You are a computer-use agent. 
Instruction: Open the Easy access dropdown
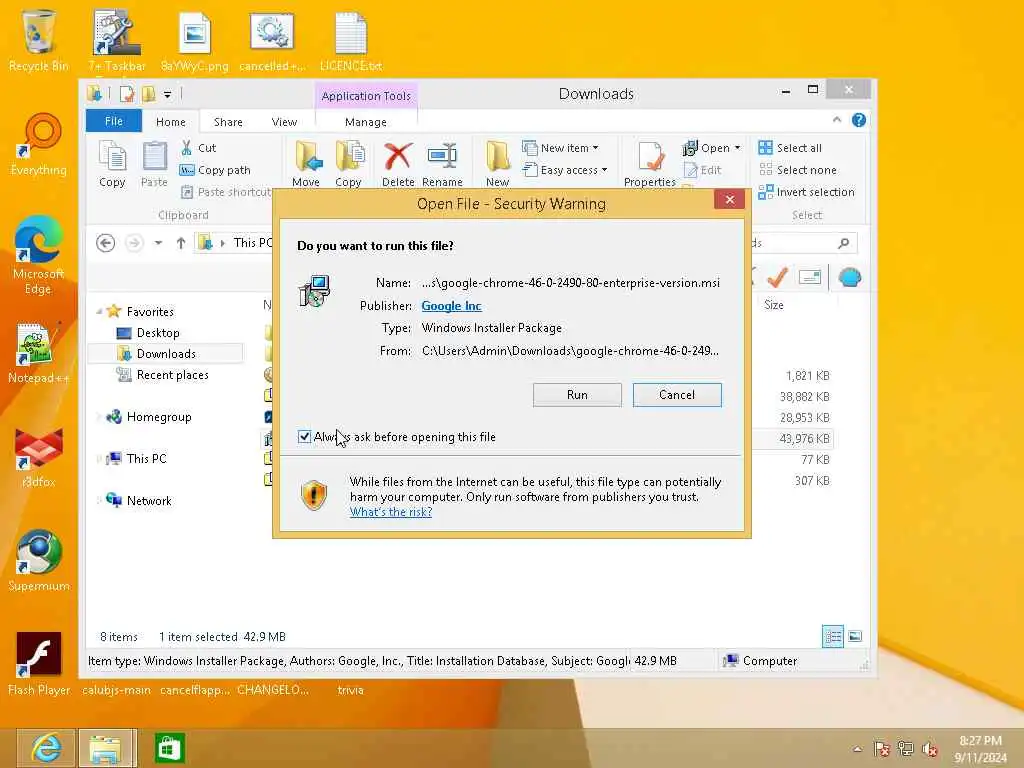565,170
